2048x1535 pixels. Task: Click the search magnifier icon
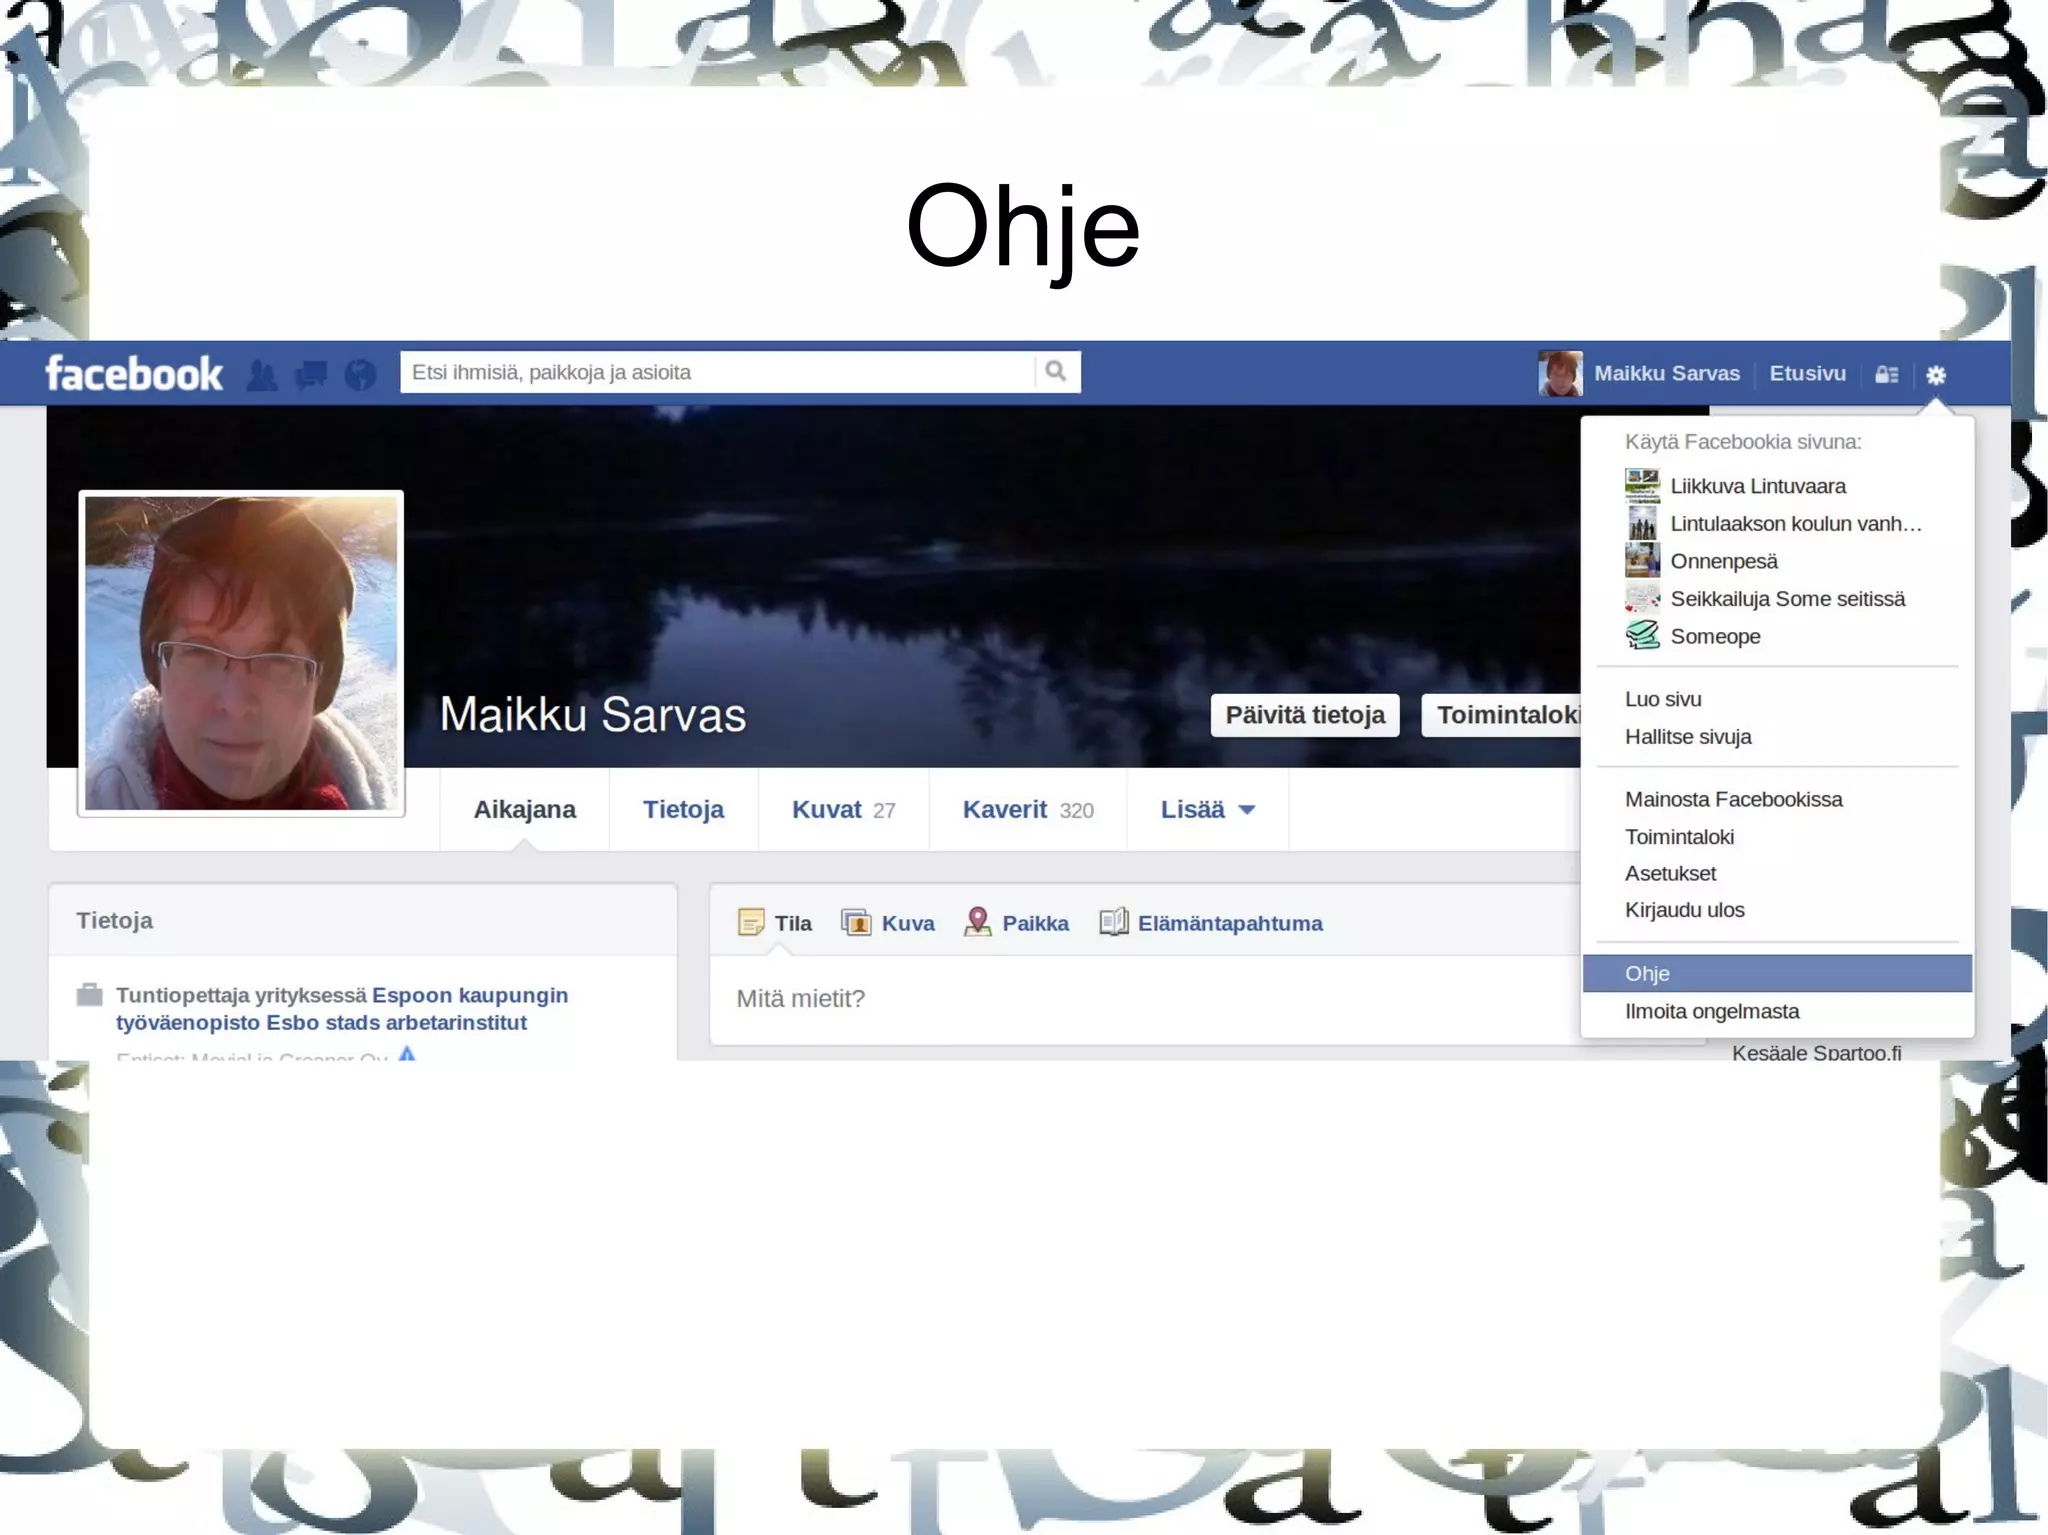tap(1056, 372)
